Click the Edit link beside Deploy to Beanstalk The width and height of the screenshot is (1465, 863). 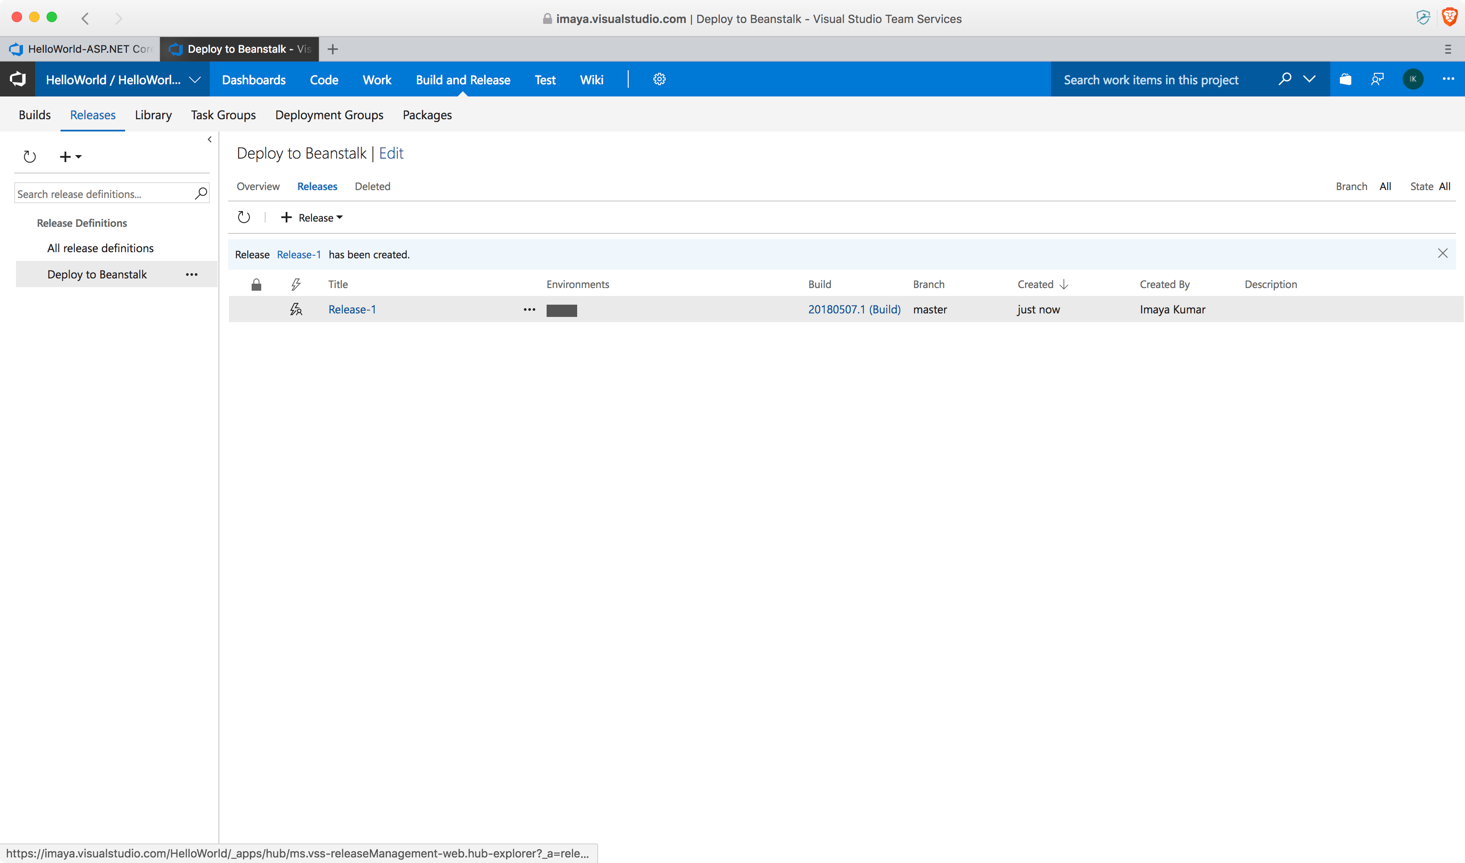[391, 153]
